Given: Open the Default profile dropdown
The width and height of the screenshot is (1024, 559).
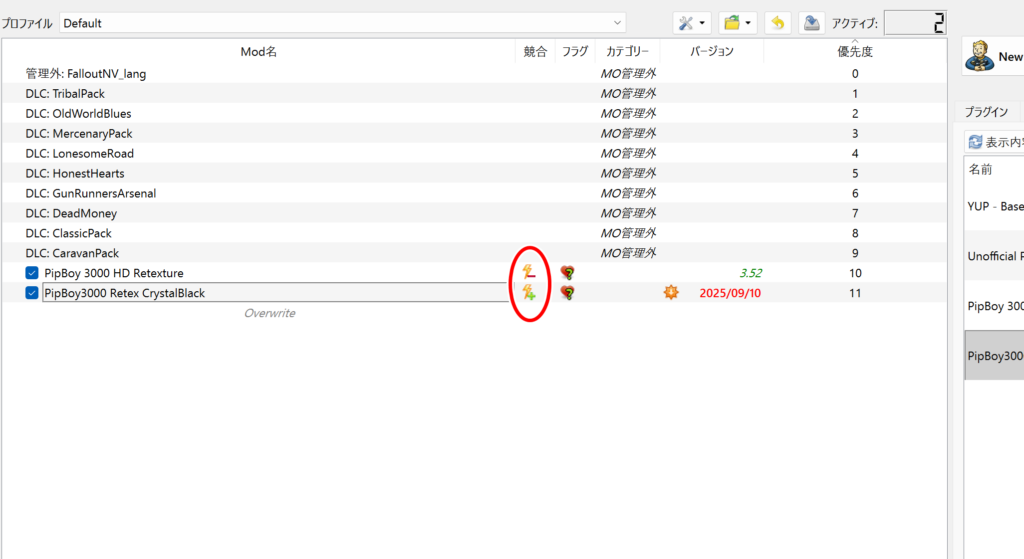Looking at the screenshot, I should (x=342, y=23).
